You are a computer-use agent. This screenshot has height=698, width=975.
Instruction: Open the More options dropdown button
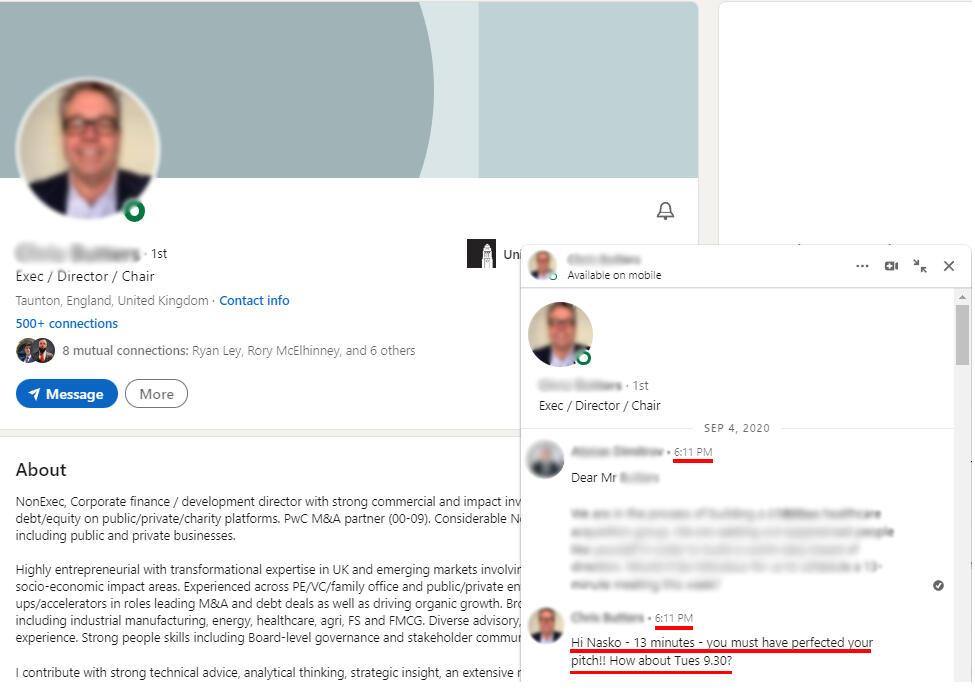[x=156, y=393]
